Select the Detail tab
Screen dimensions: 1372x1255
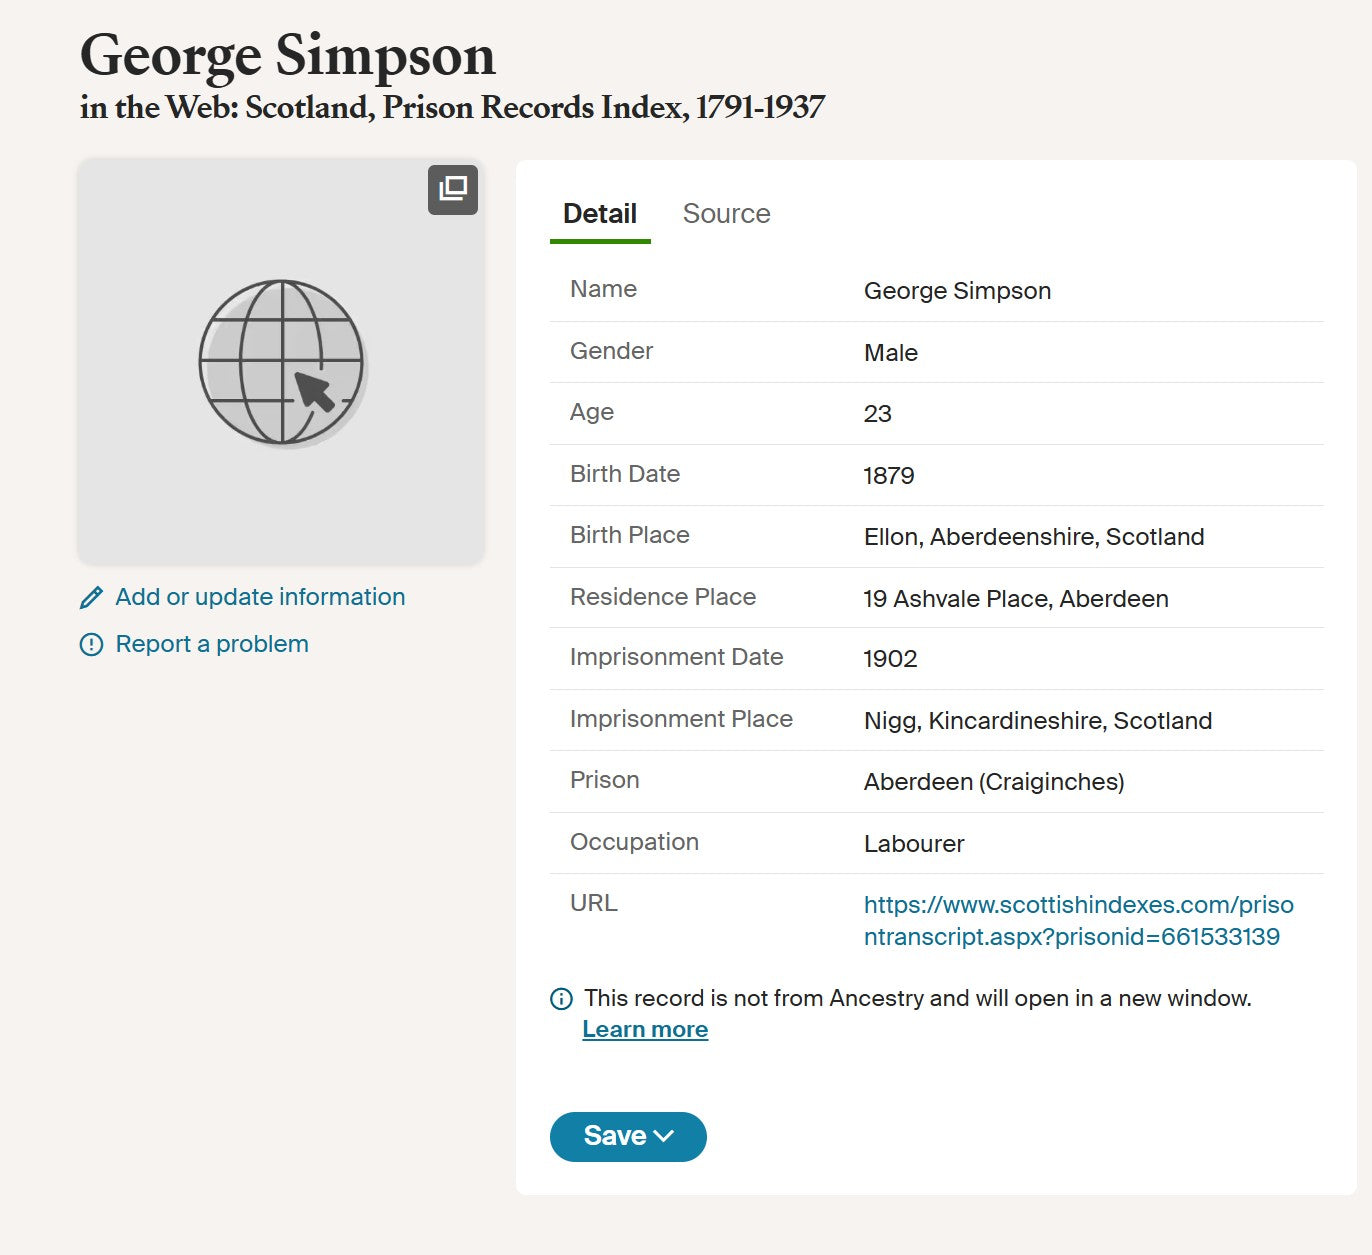tap(600, 214)
